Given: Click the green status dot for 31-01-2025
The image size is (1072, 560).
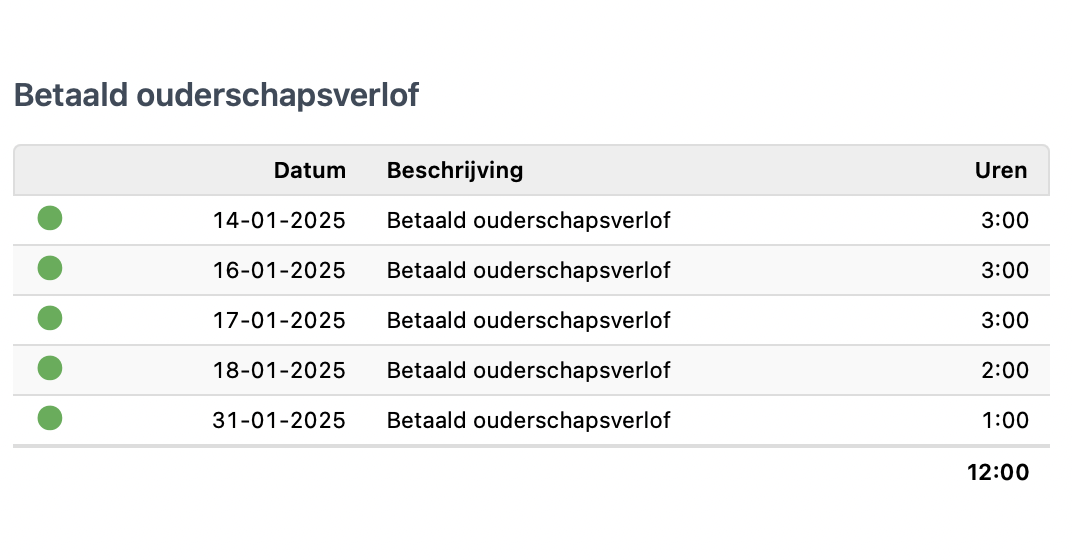Looking at the screenshot, I should pyautogui.click(x=50, y=418).
